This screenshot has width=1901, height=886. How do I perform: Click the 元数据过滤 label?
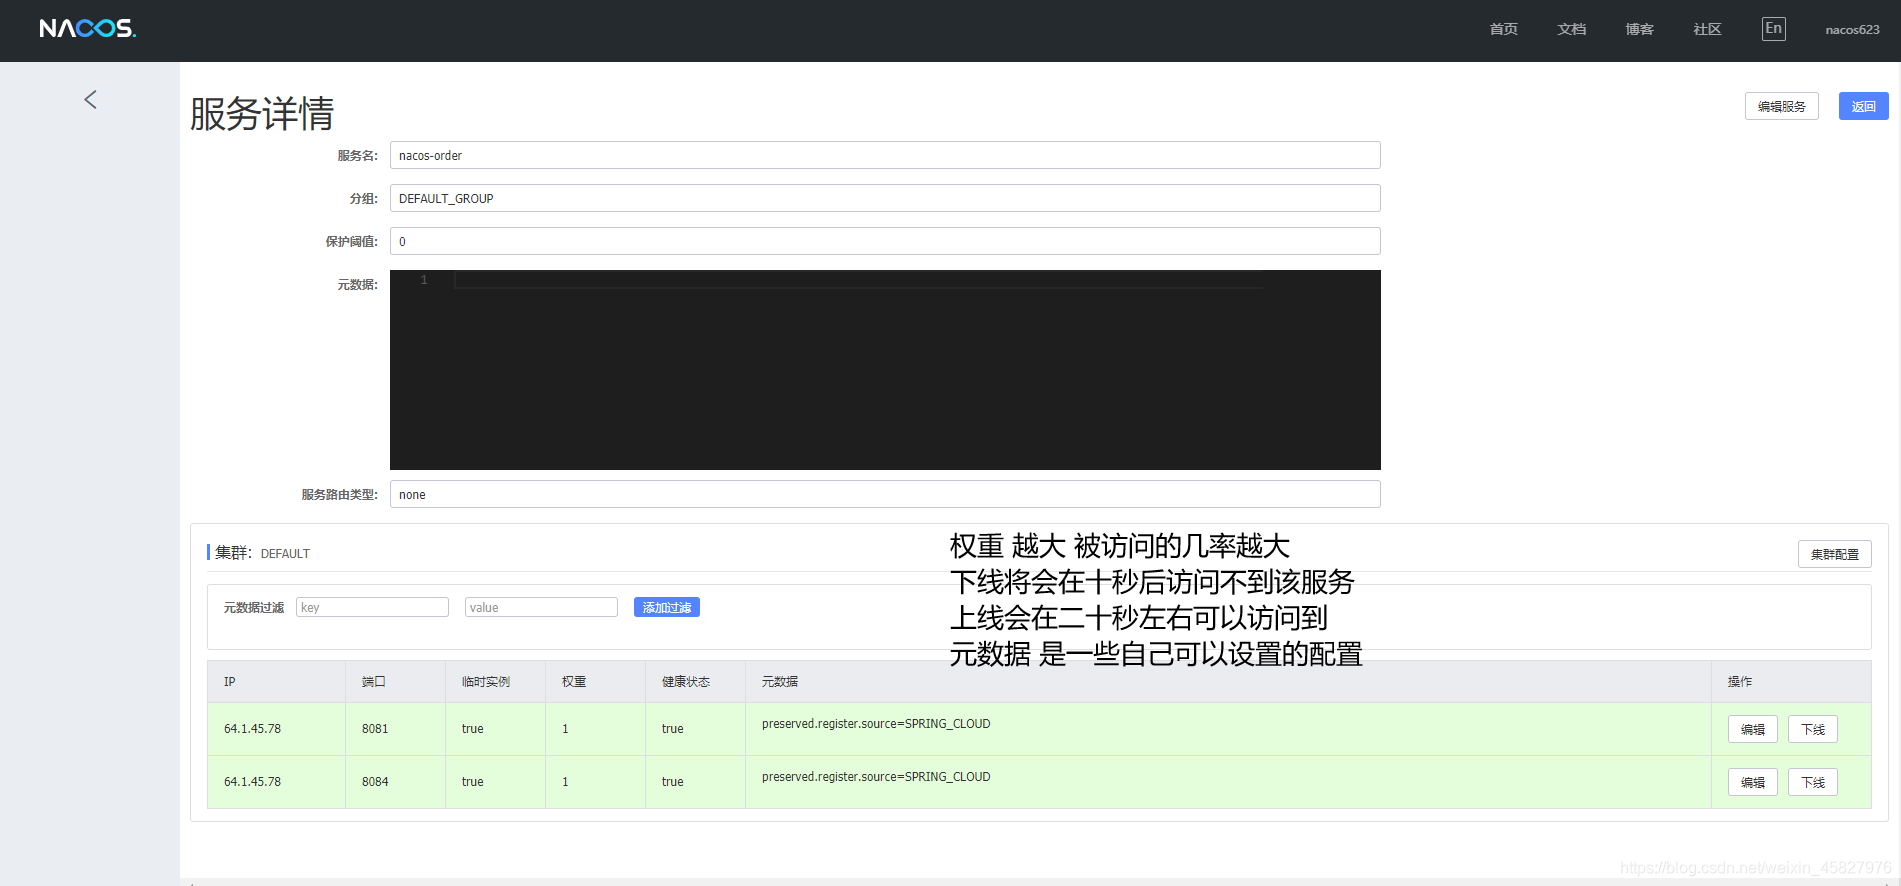(x=253, y=608)
